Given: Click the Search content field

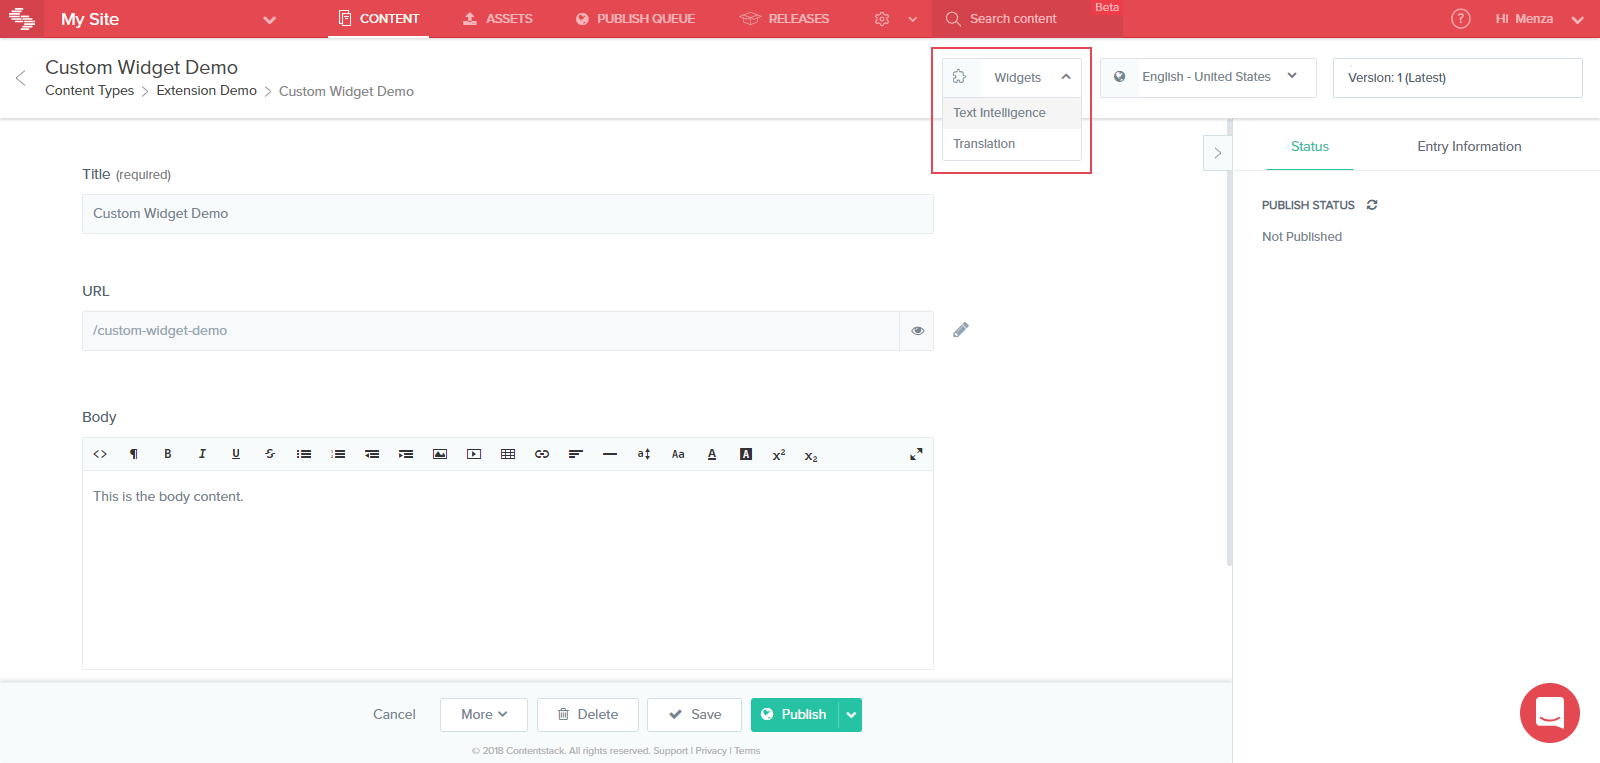Looking at the screenshot, I should pyautogui.click(x=1027, y=19).
